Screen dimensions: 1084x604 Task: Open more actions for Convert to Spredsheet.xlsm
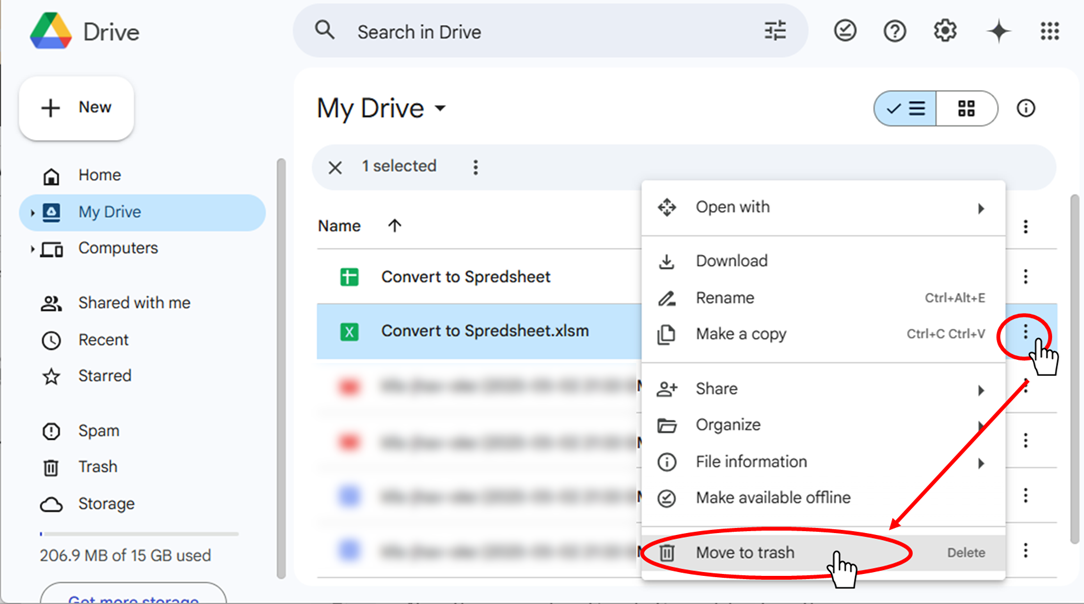[x=1026, y=332]
